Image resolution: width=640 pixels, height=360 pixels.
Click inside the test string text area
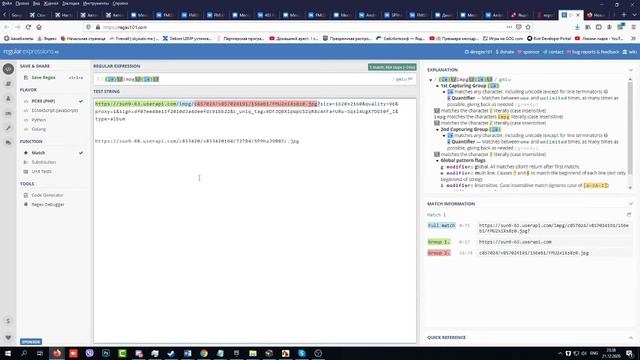(255, 220)
